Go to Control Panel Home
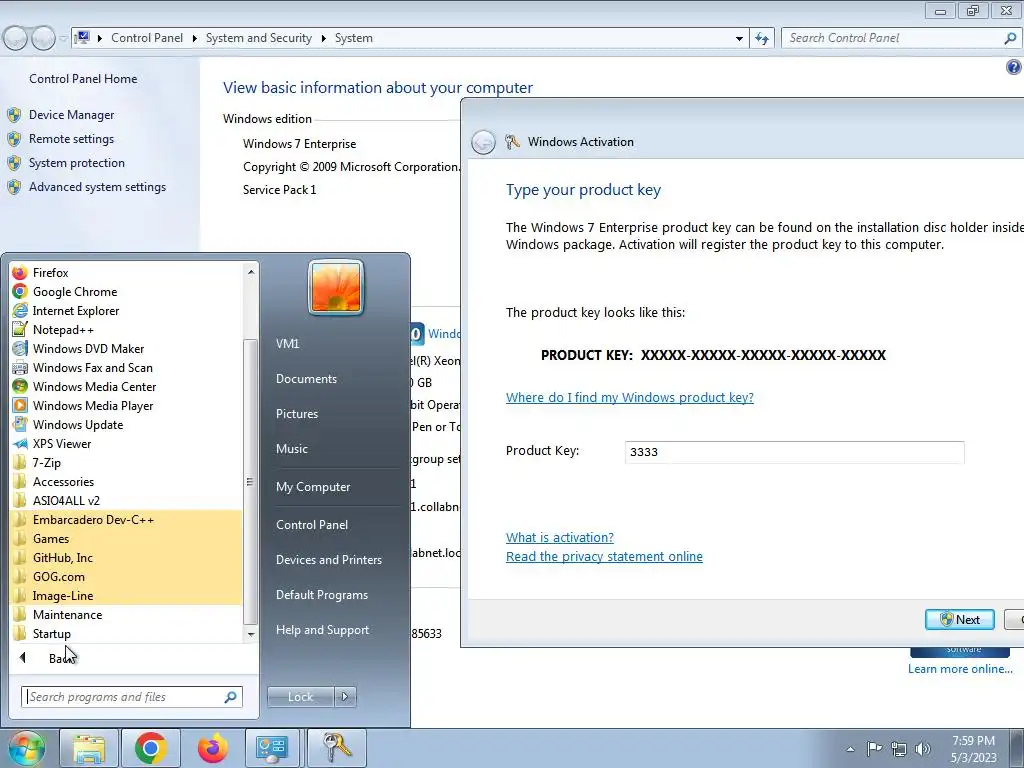This screenshot has width=1024, height=768. pyautogui.click(x=83, y=79)
